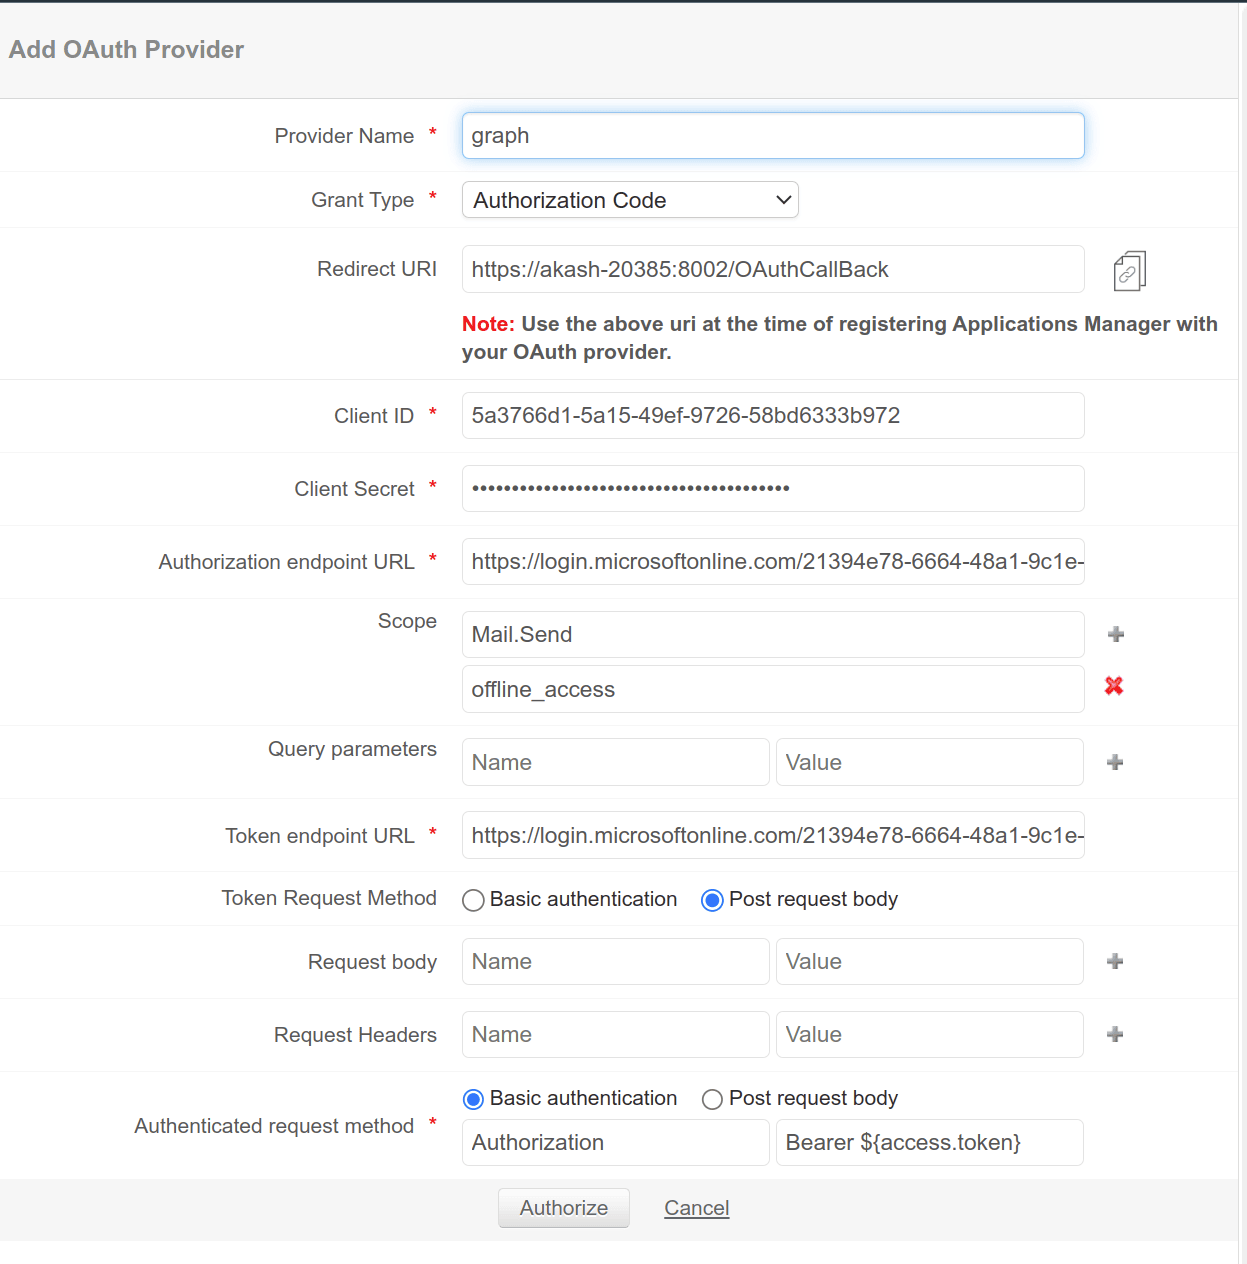Click the Request Headers Value field
The width and height of the screenshot is (1247, 1264).
[x=929, y=1034]
